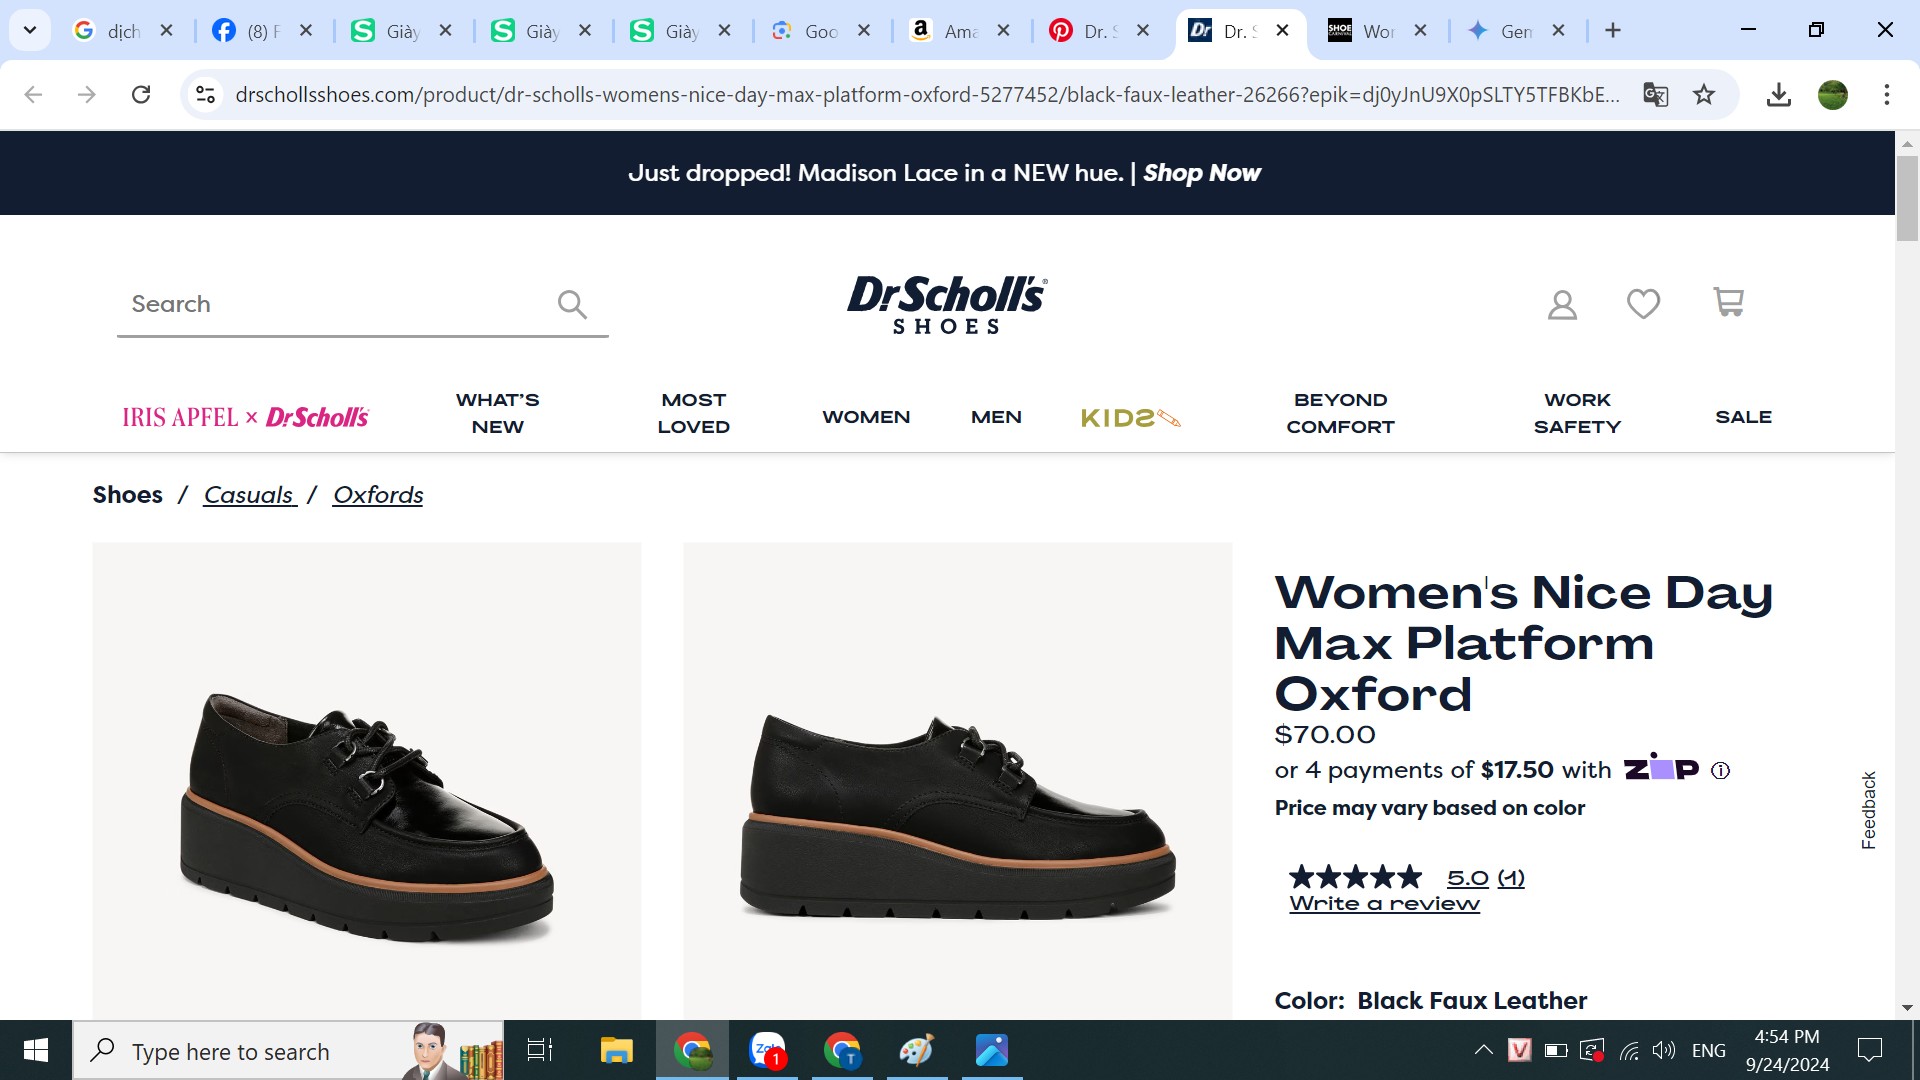The height and width of the screenshot is (1080, 1920).
Task: Open the account profile icon
Action: (1562, 304)
